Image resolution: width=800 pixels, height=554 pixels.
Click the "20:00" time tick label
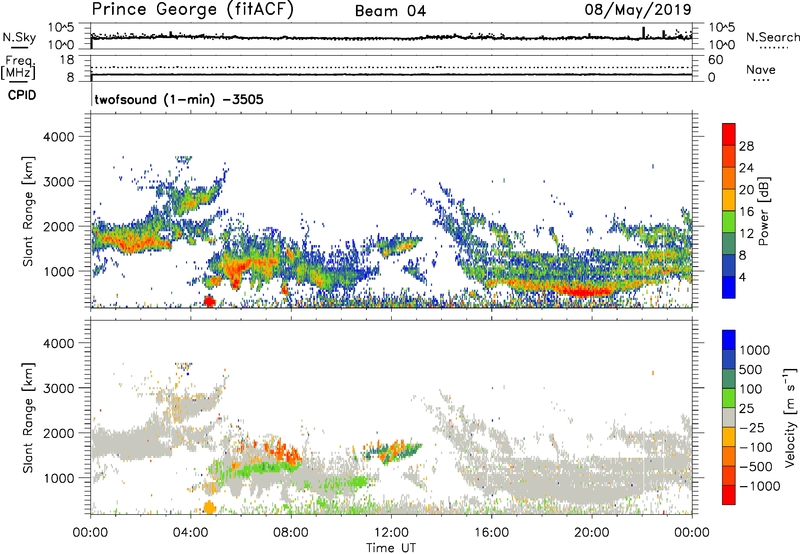[x=591, y=533]
